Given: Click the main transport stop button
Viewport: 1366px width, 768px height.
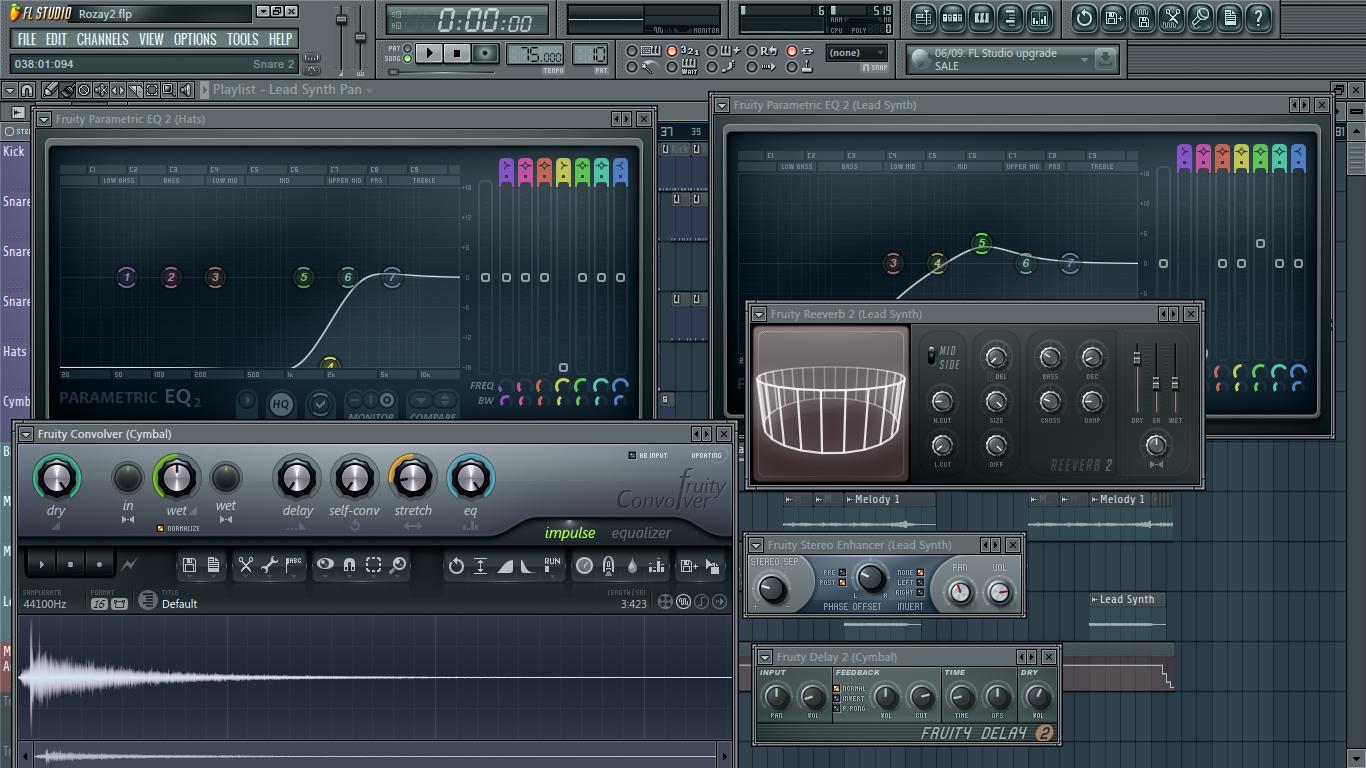Looking at the screenshot, I should pos(457,53).
